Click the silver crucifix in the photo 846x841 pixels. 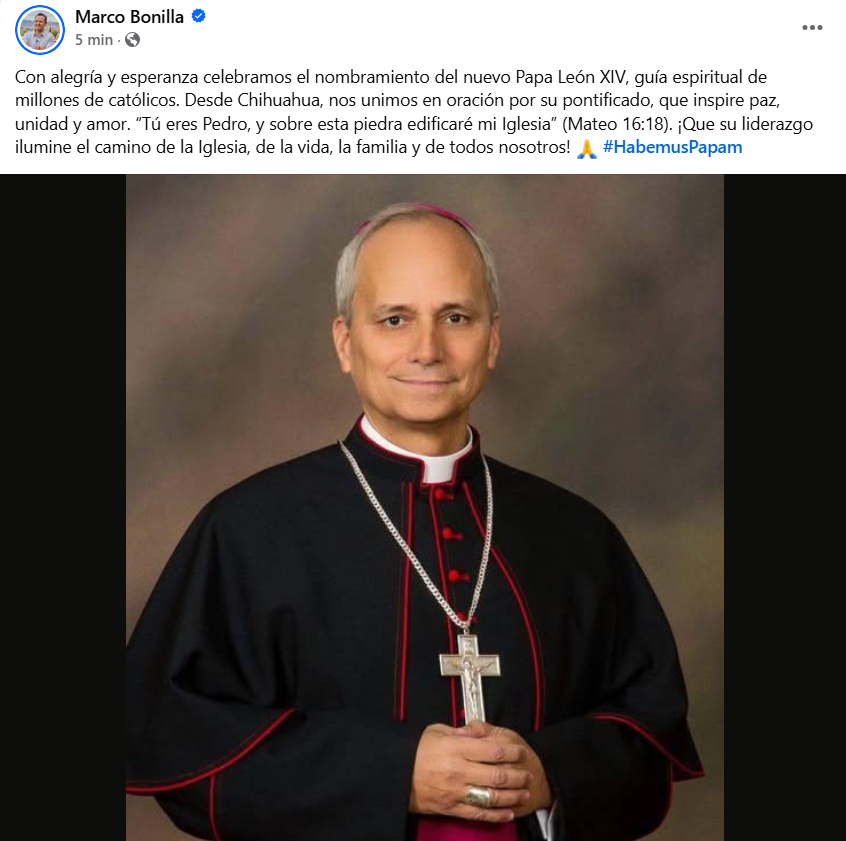click(x=469, y=679)
